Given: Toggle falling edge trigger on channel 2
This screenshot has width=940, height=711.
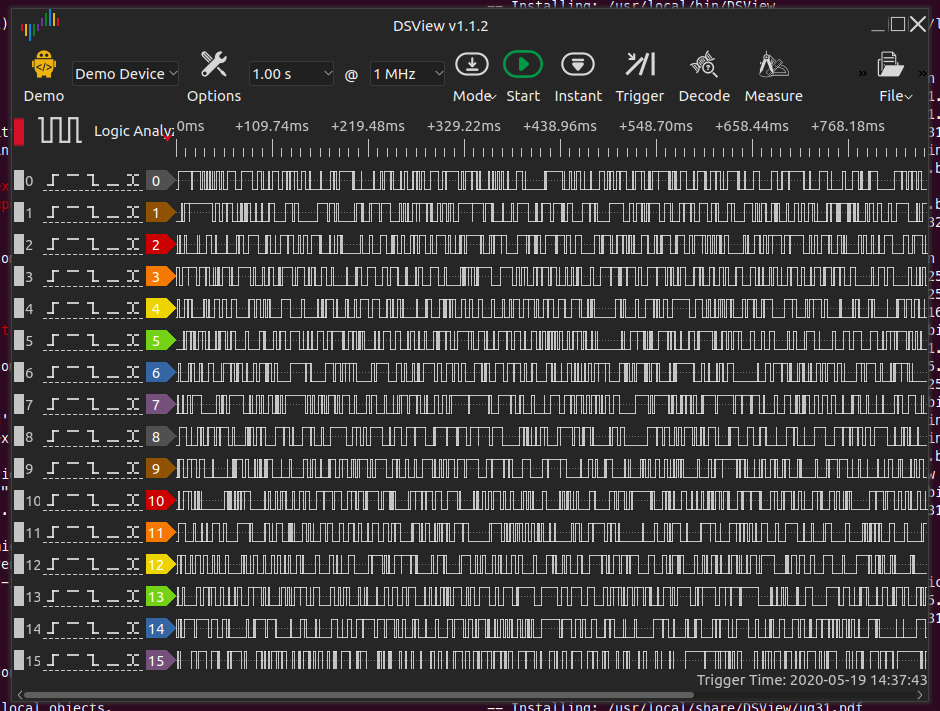Looking at the screenshot, I should coord(93,245).
